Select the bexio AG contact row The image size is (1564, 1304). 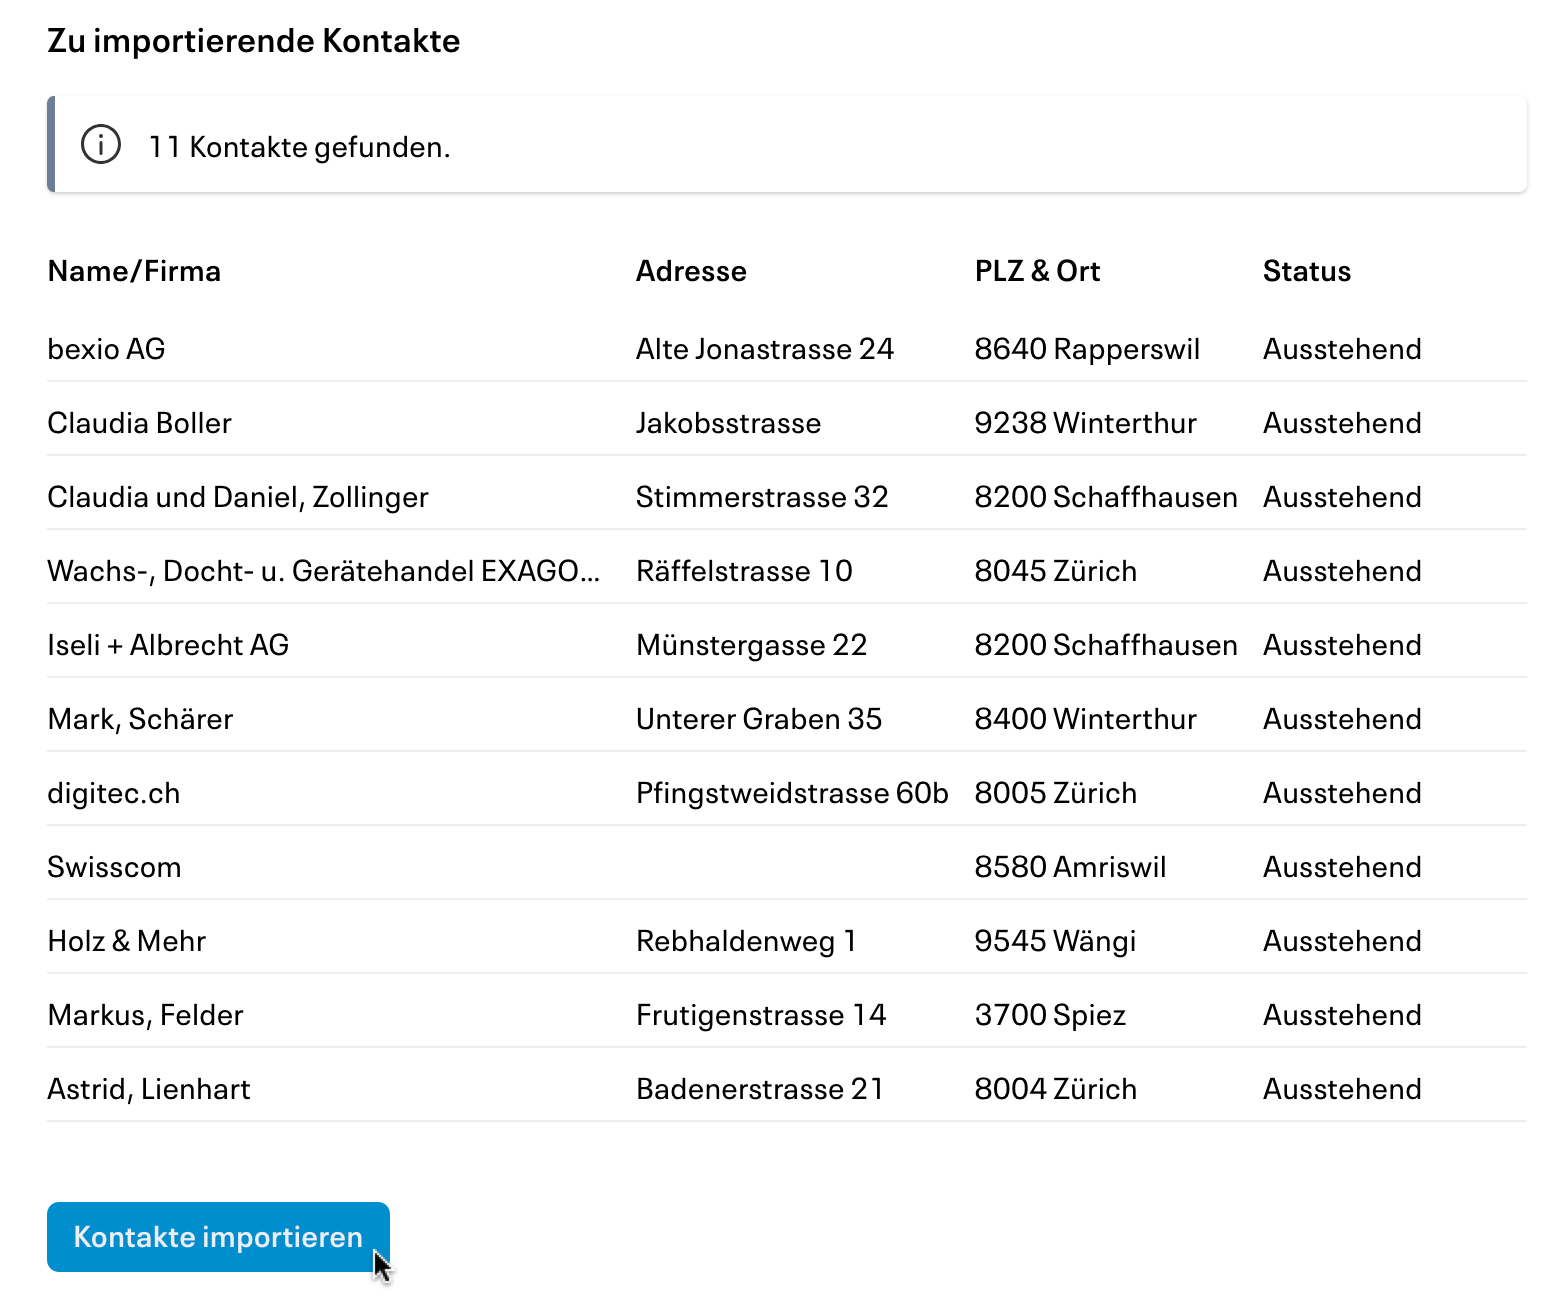[x=106, y=348]
